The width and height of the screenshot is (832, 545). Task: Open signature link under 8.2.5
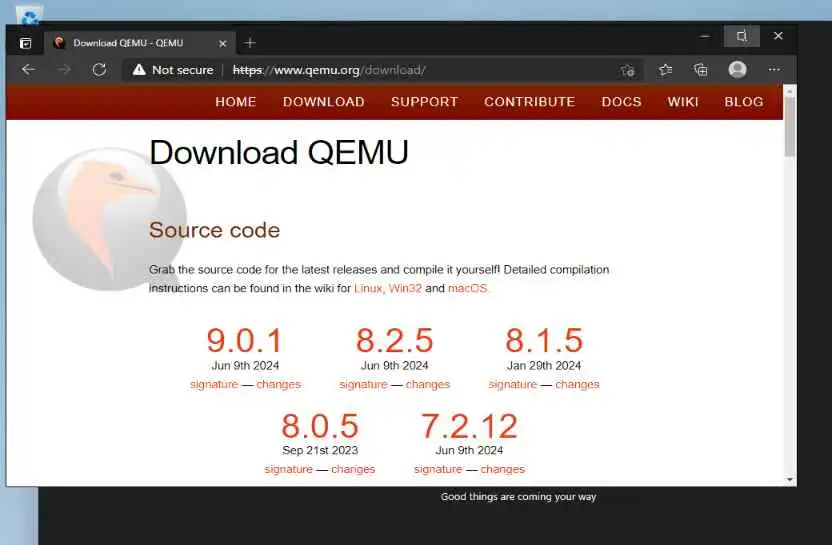tap(363, 384)
